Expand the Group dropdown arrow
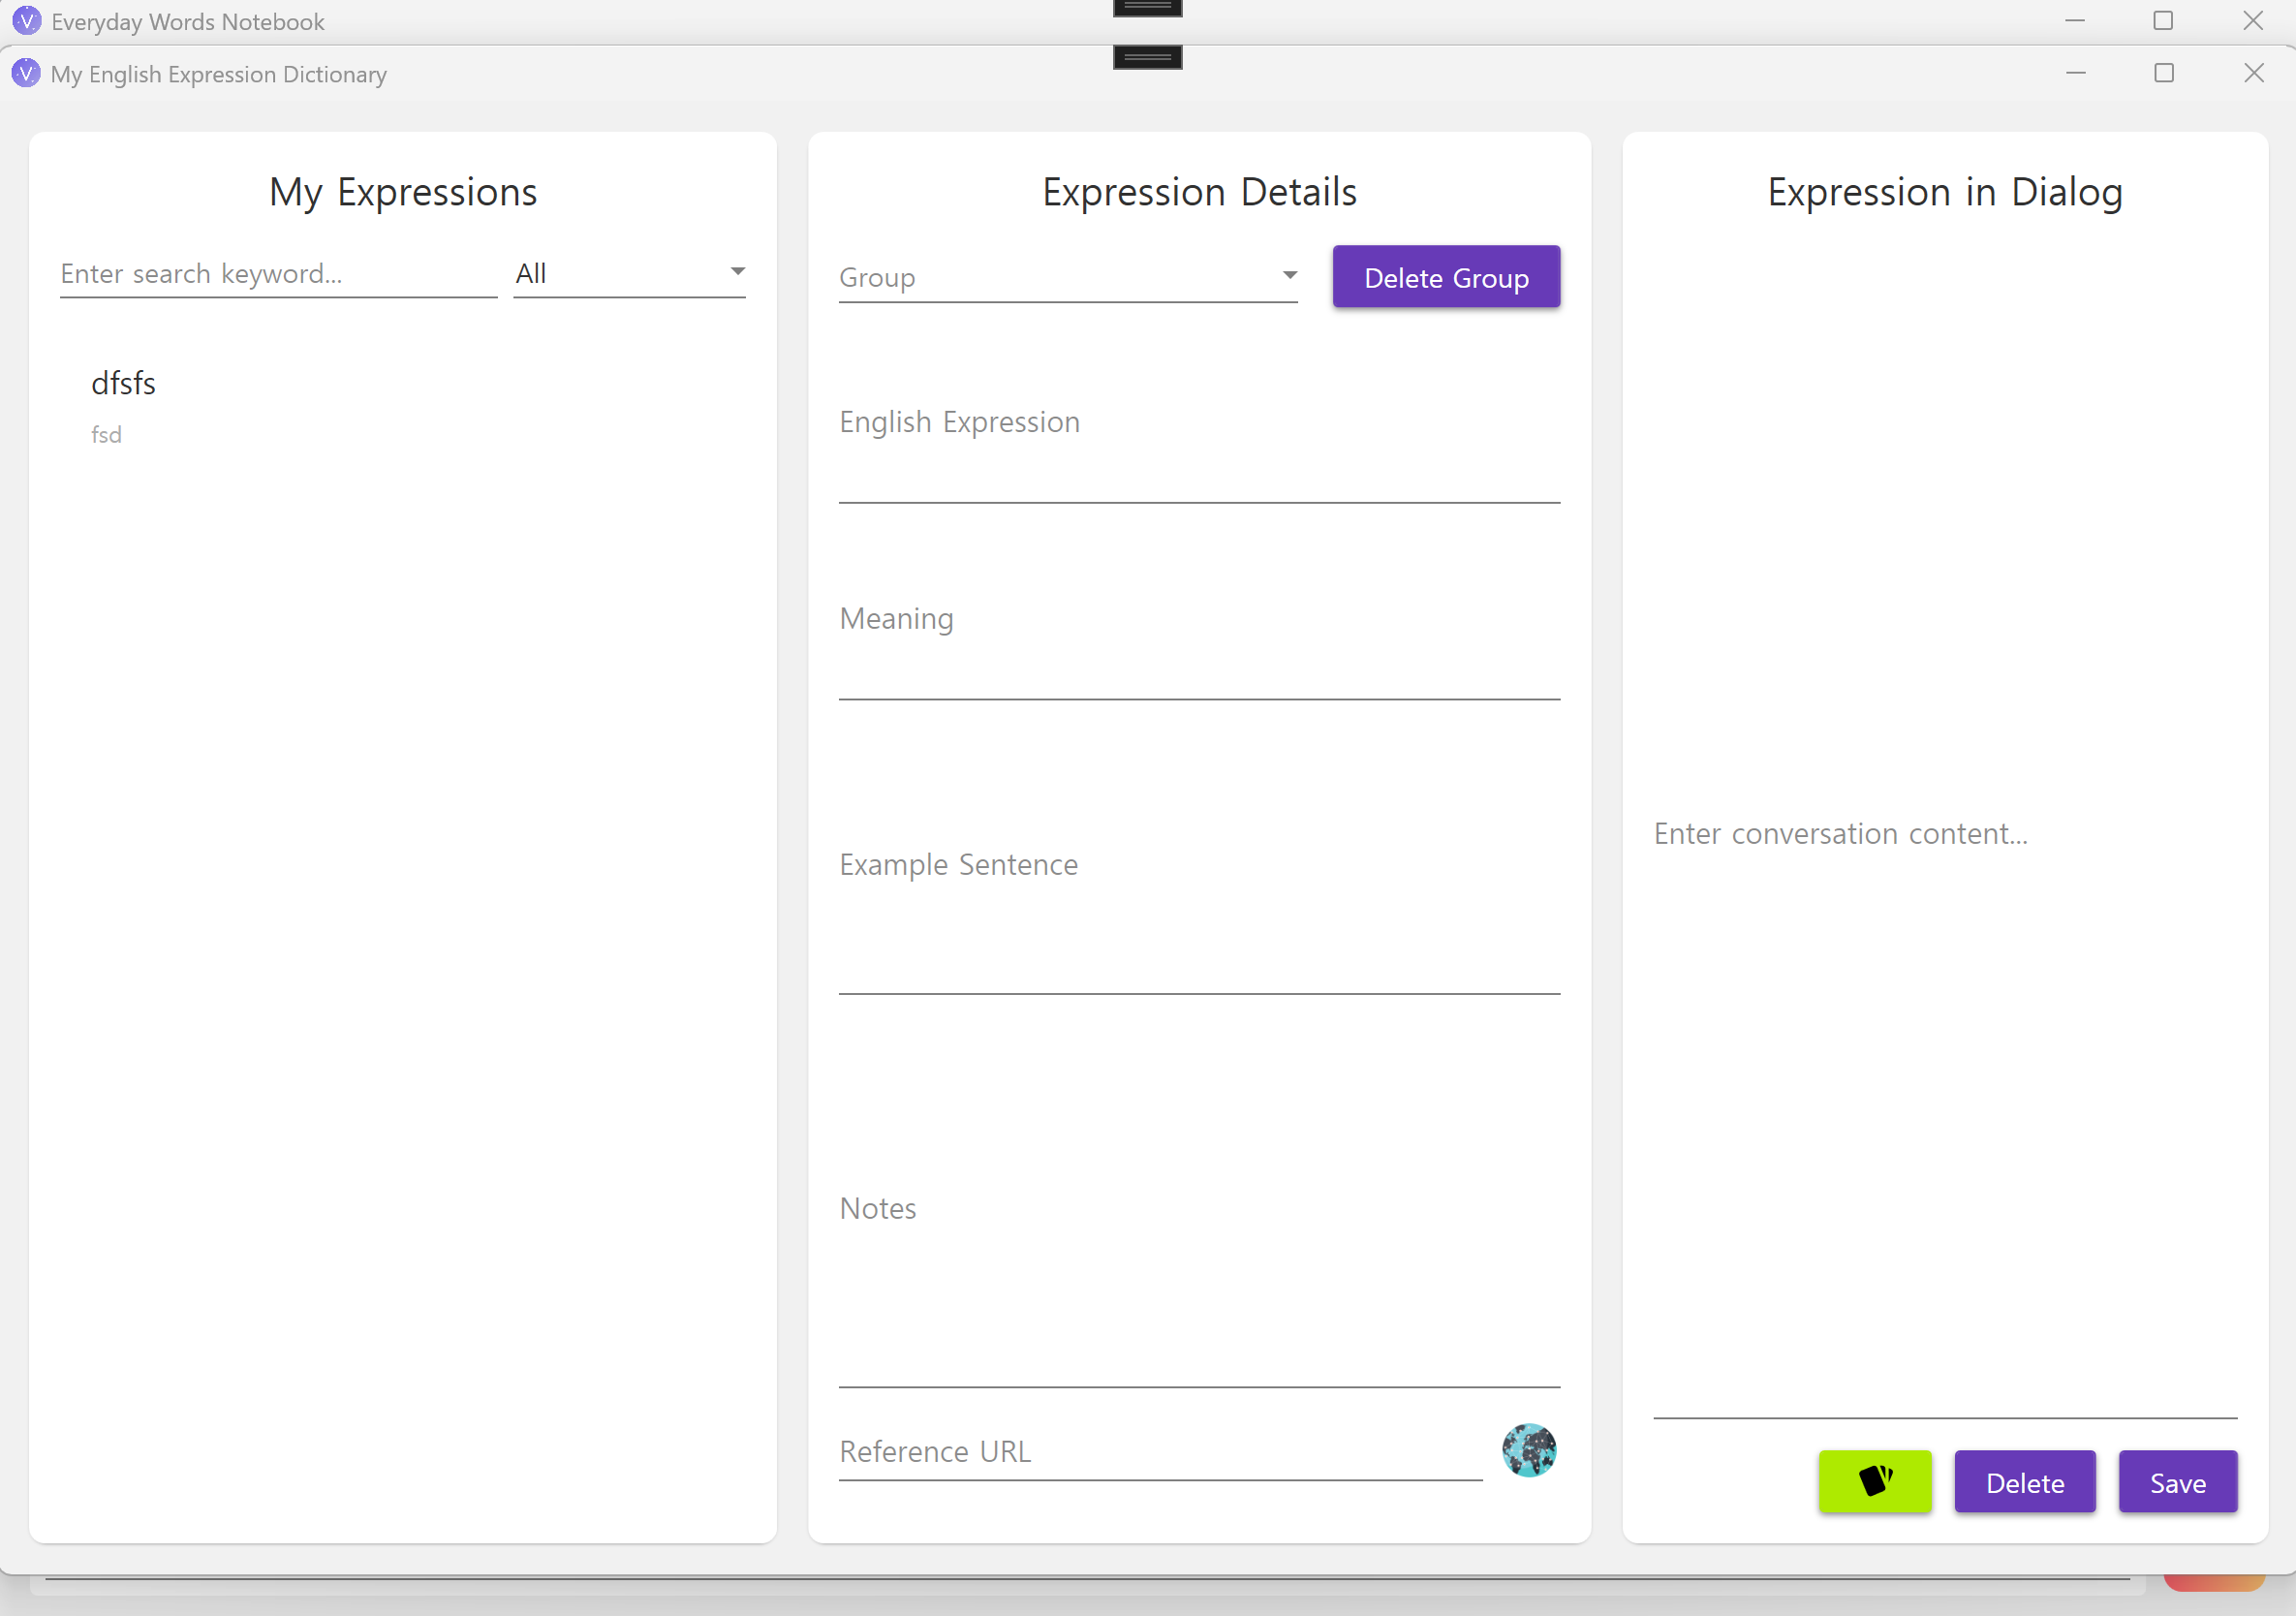The width and height of the screenshot is (2296, 1616). [x=1289, y=275]
